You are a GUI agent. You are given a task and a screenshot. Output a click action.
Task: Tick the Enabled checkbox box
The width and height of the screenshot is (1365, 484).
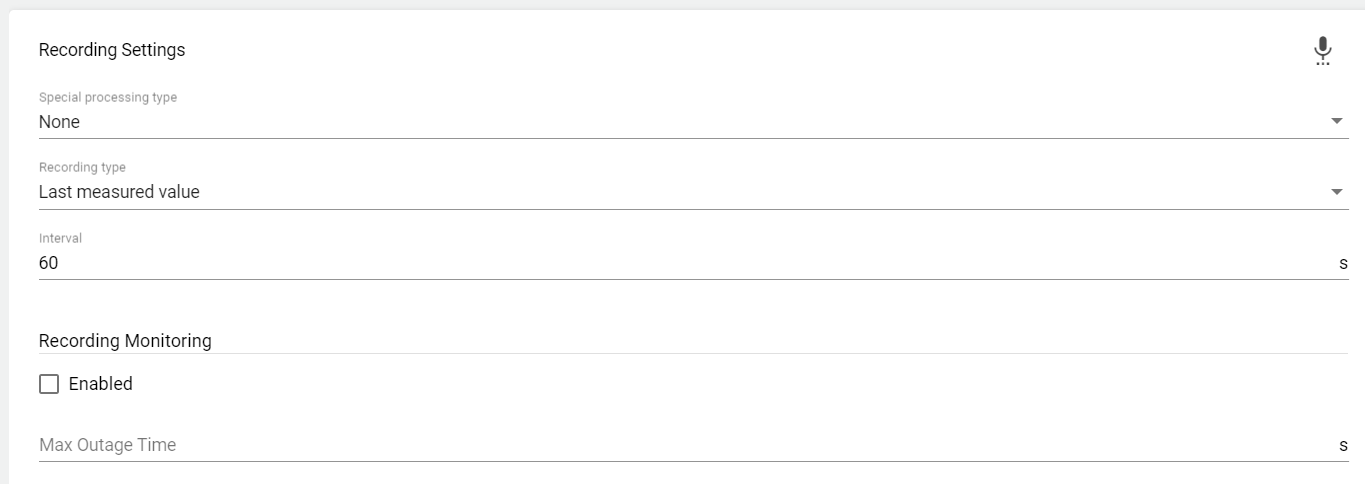49,384
